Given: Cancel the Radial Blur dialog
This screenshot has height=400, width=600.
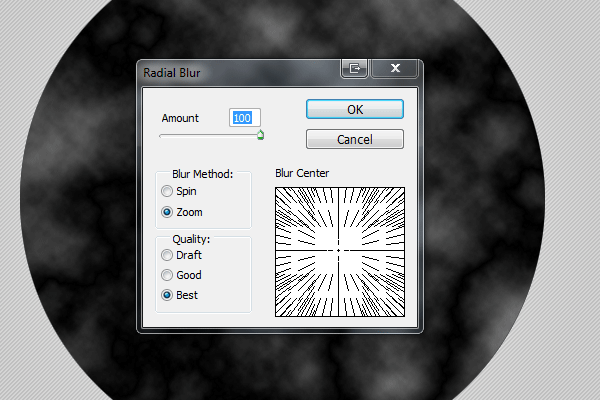Looking at the screenshot, I should coord(355,139).
